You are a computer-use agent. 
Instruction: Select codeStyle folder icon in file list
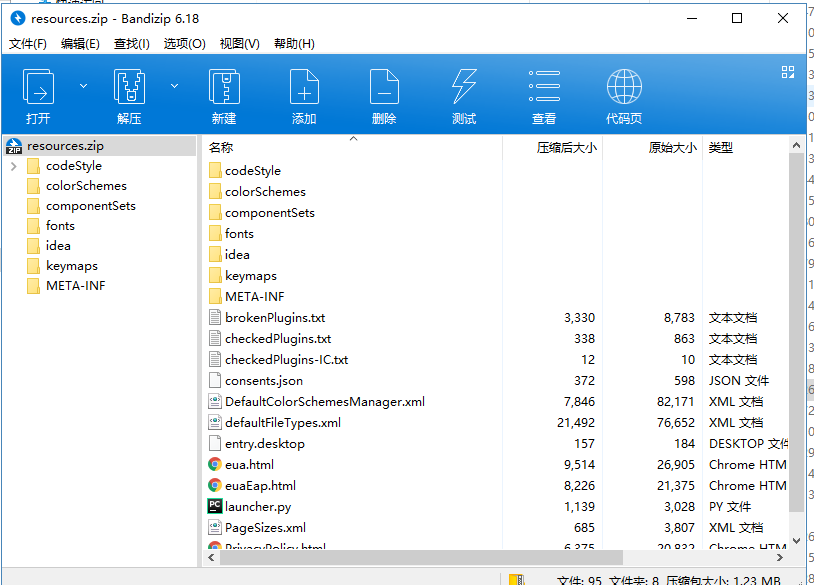tap(215, 171)
